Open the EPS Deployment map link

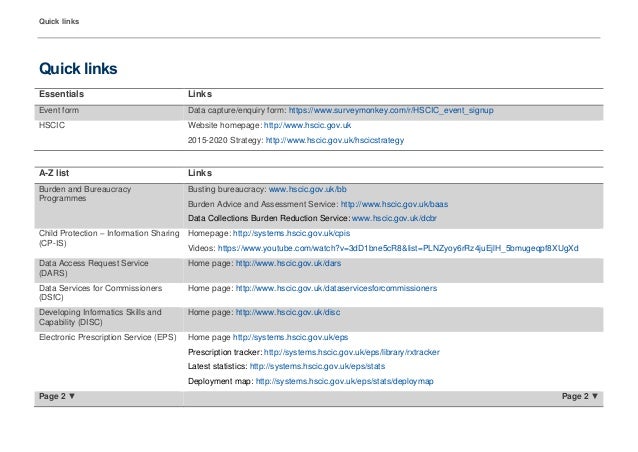tap(344, 382)
